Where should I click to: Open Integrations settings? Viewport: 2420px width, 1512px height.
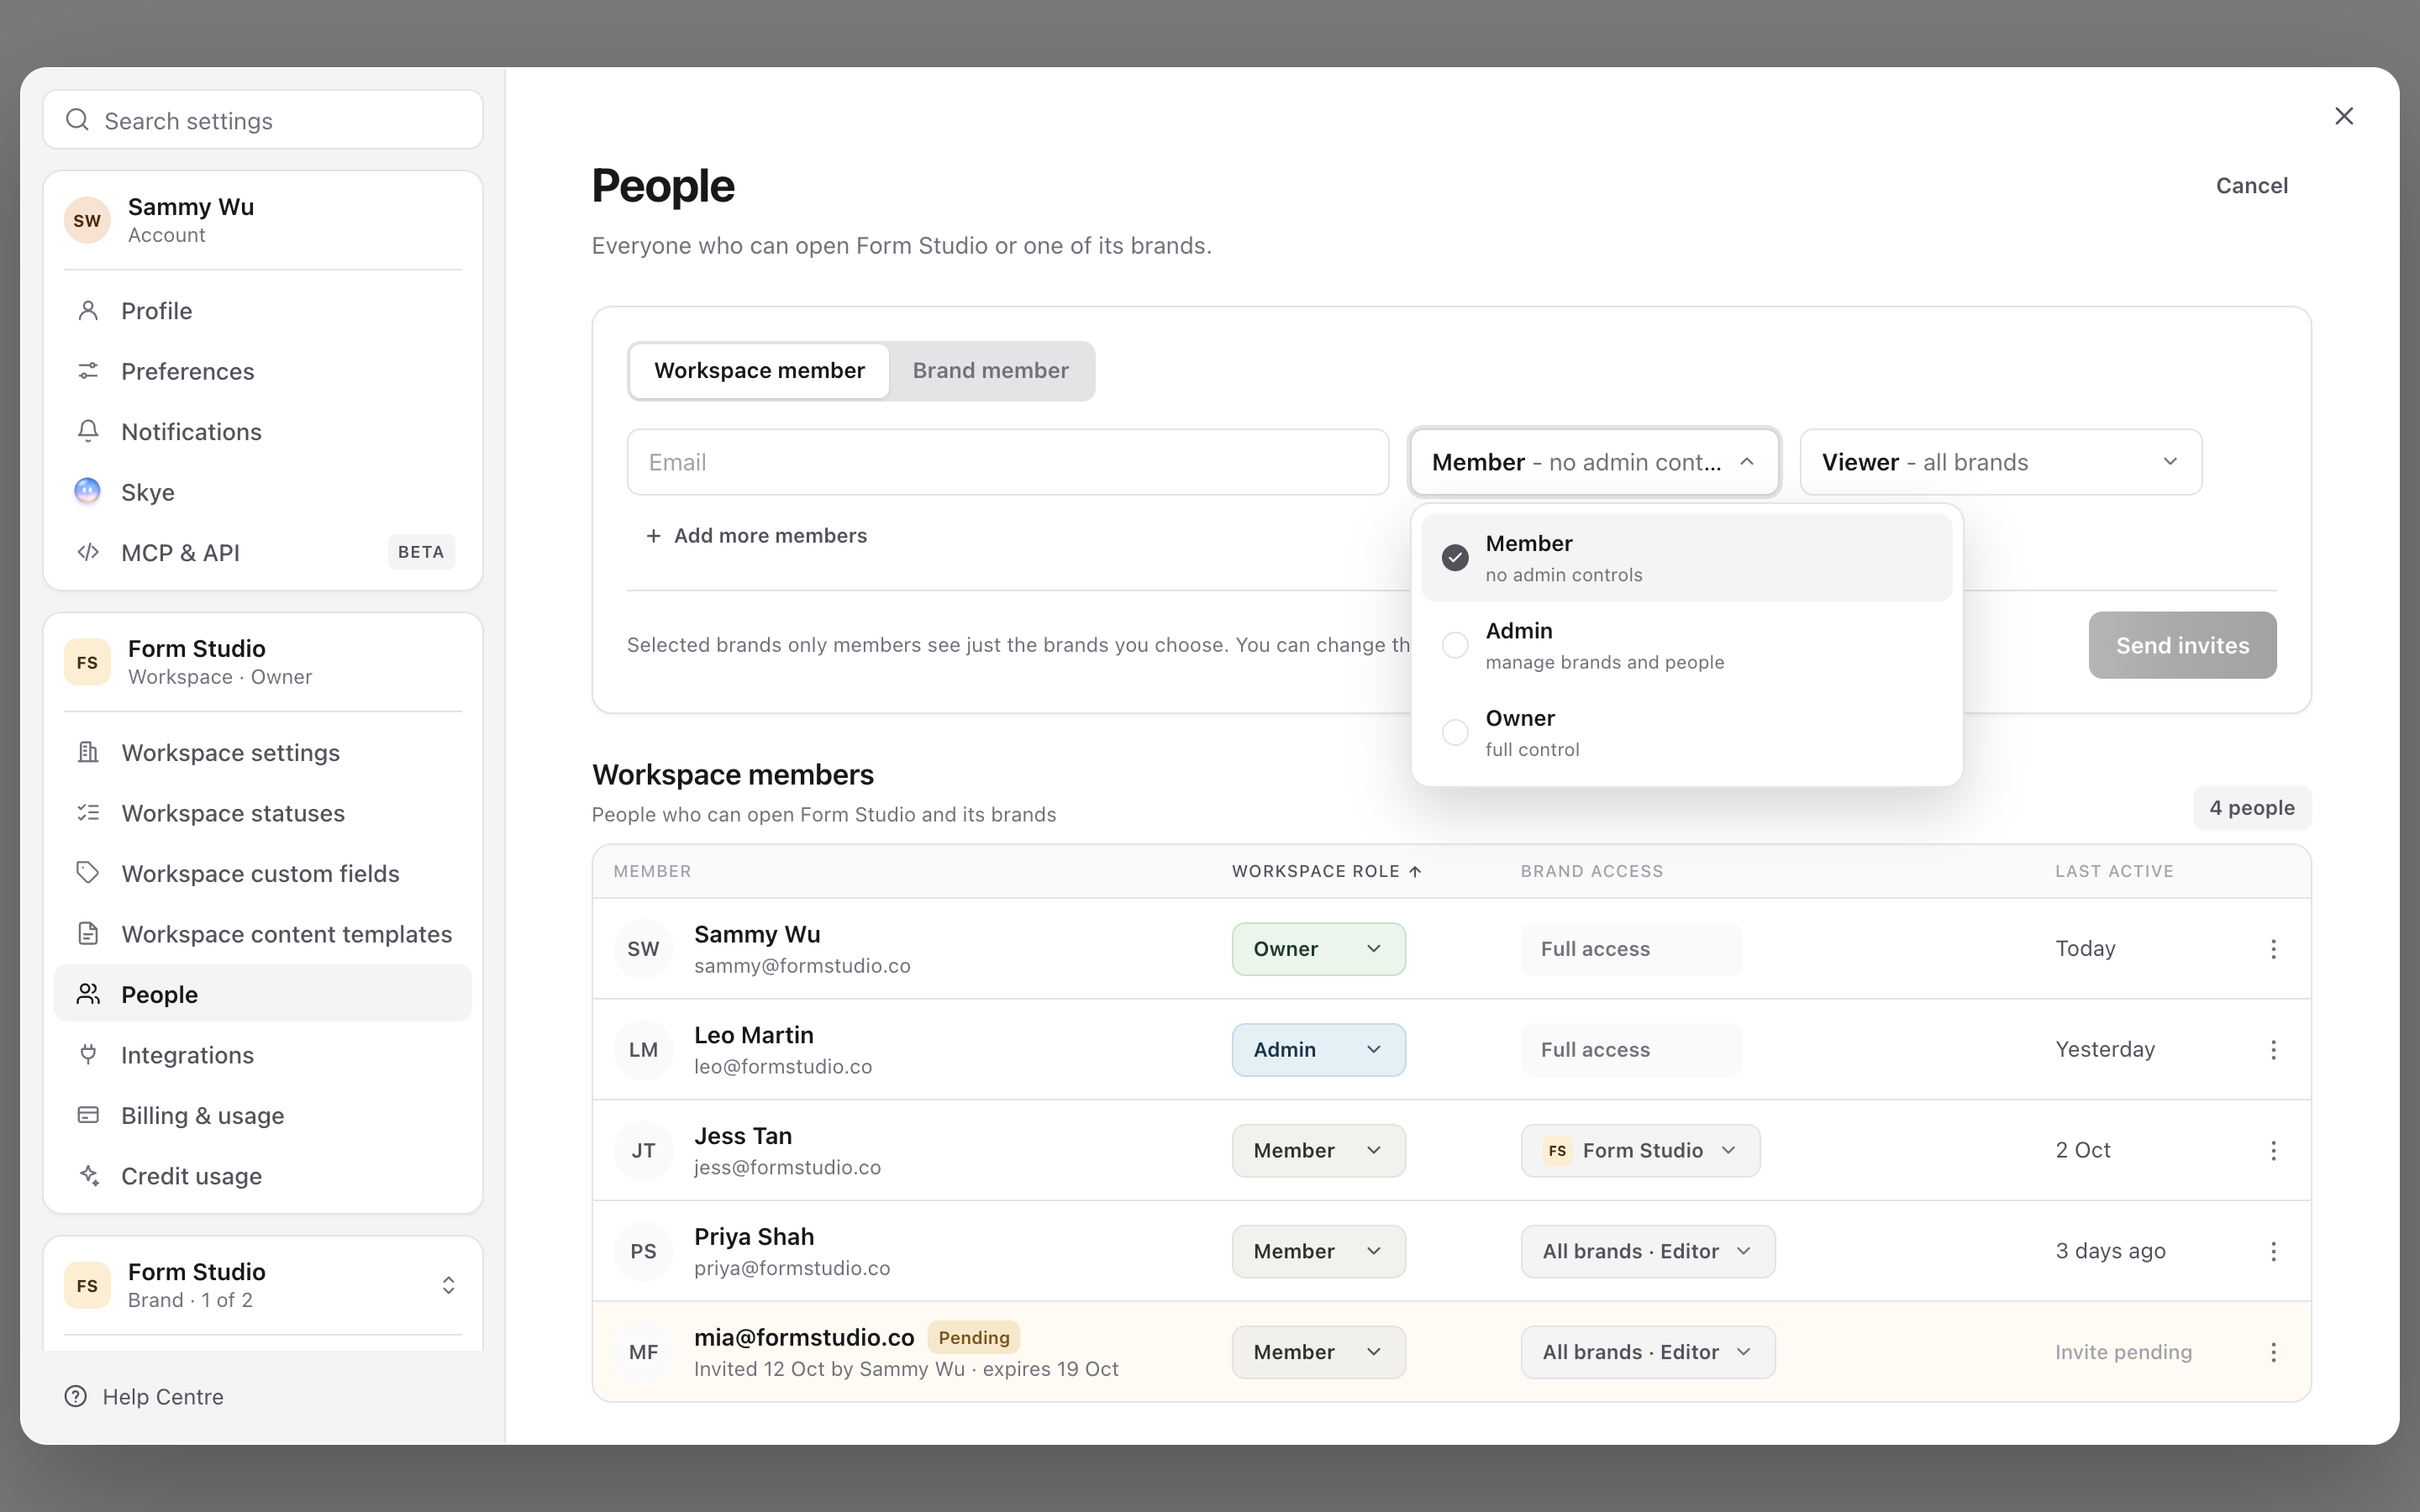(x=262, y=1055)
